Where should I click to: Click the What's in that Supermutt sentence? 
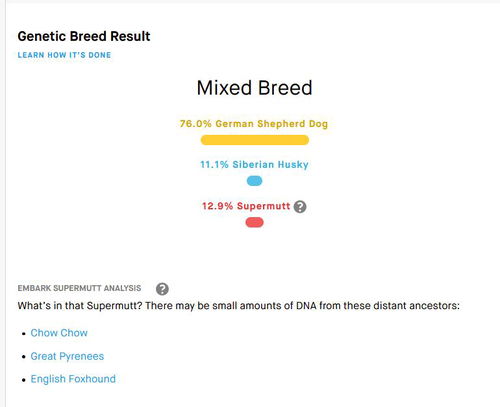pyautogui.click(x=239, y=306)
